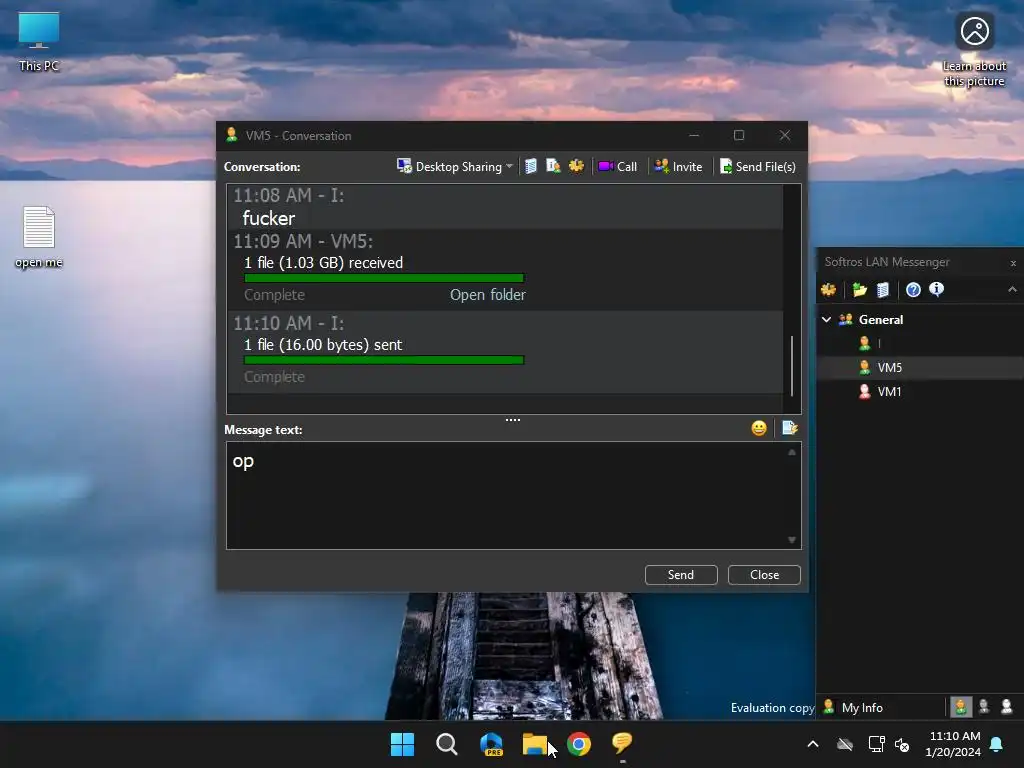Invite users to the conversation
Image resolution: width=1024 pixels, height=768 pixels.
(679, 167)
